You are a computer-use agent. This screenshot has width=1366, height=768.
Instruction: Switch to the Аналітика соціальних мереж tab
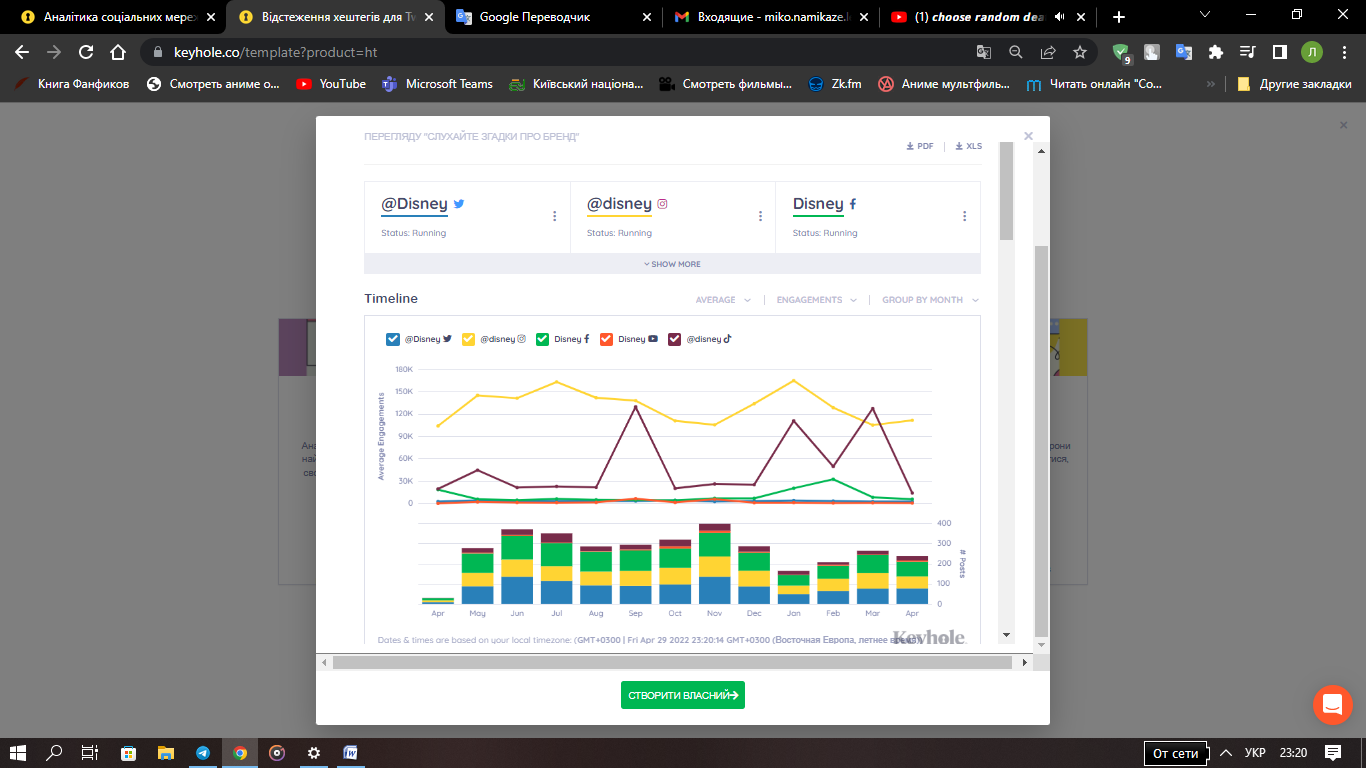[118, 17]
